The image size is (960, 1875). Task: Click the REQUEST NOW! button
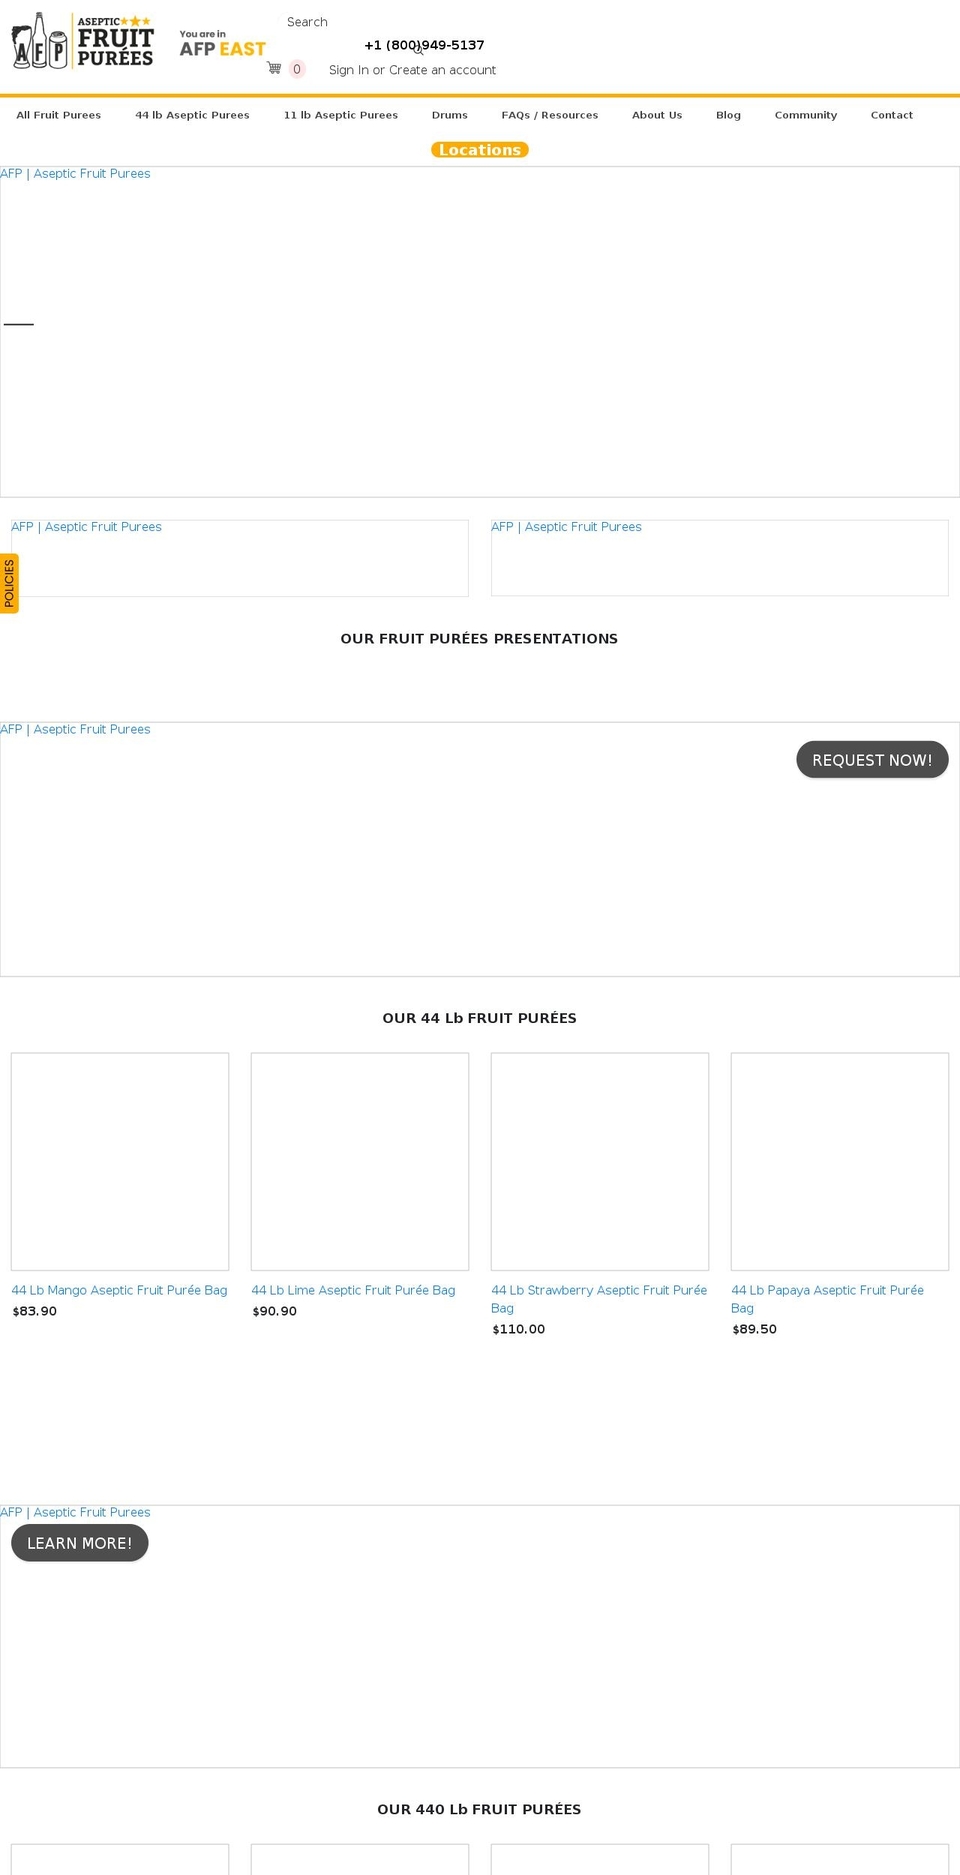coord(872,760)
